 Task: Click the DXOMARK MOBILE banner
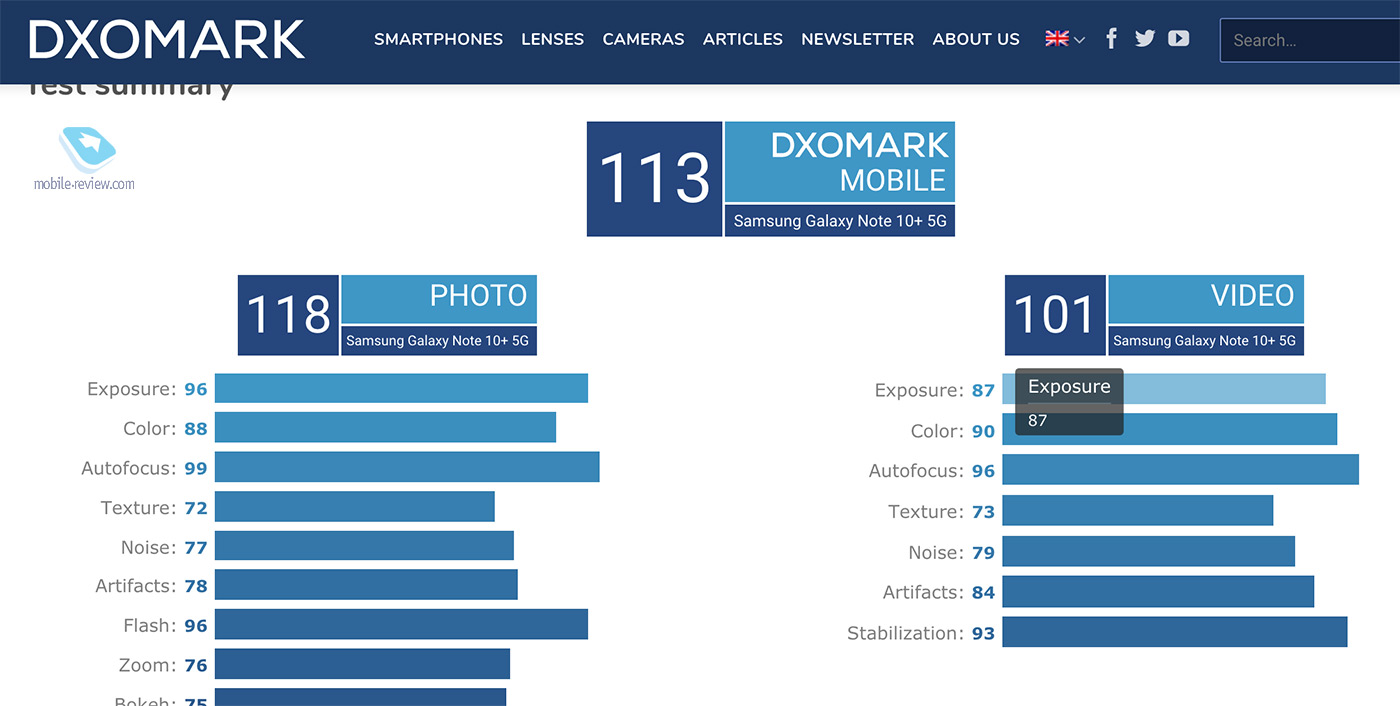840,162
